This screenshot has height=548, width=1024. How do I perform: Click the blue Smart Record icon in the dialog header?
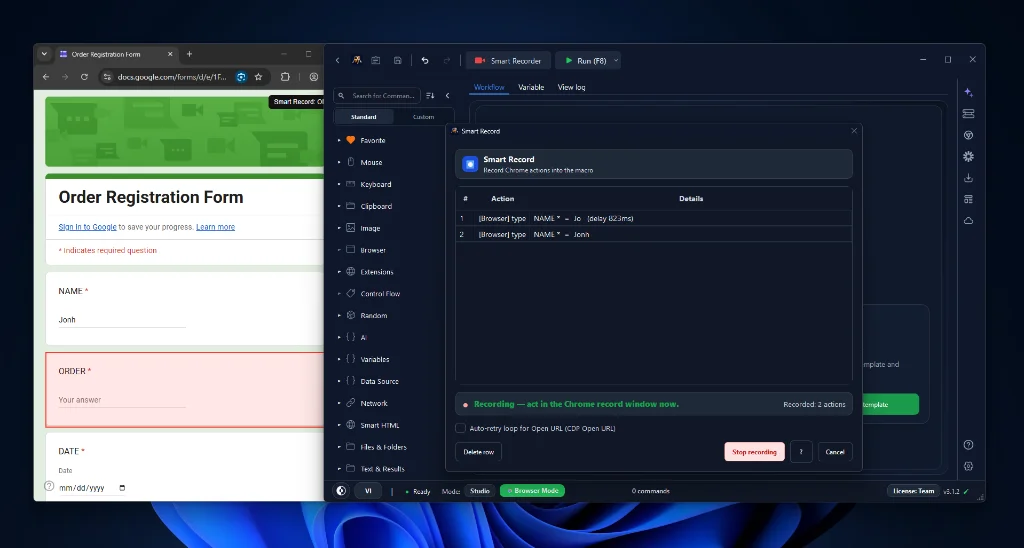[x=470, y=164]
